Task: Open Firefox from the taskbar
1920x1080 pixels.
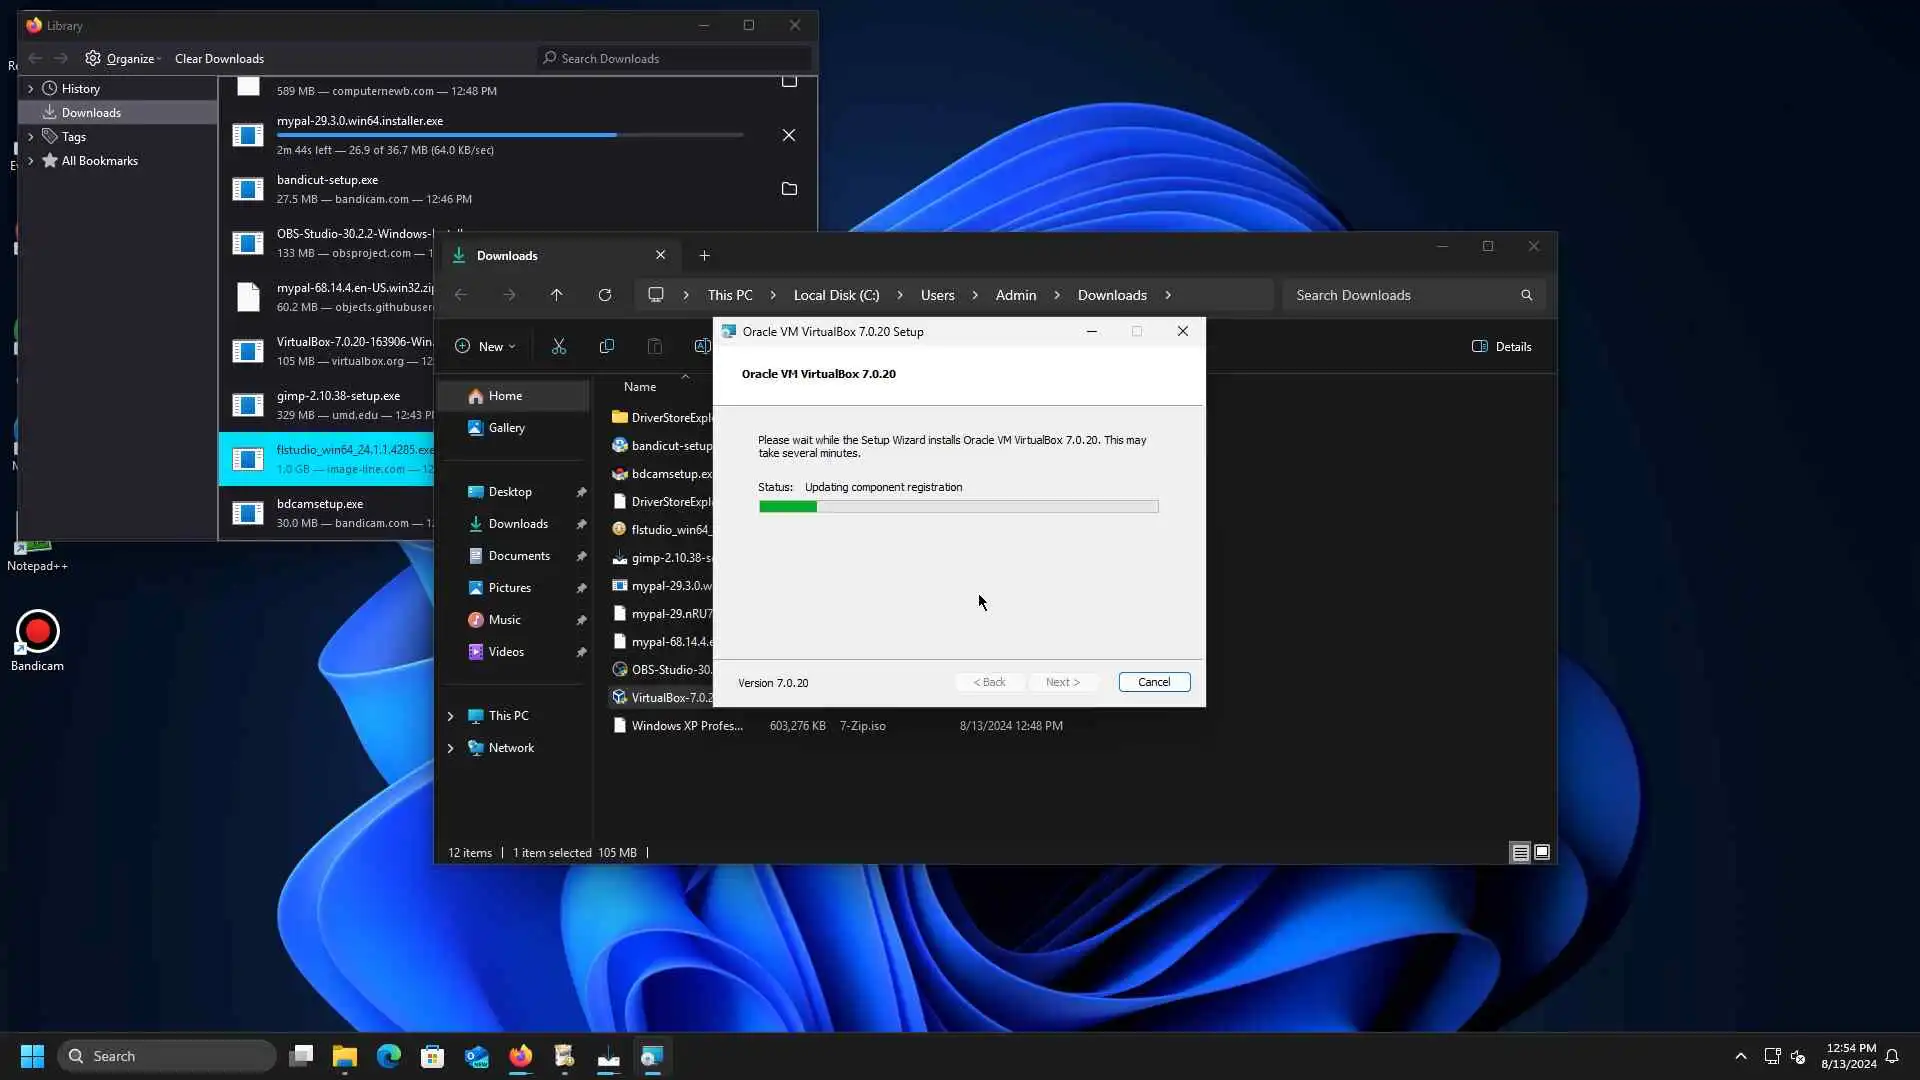Action: 520,1056
